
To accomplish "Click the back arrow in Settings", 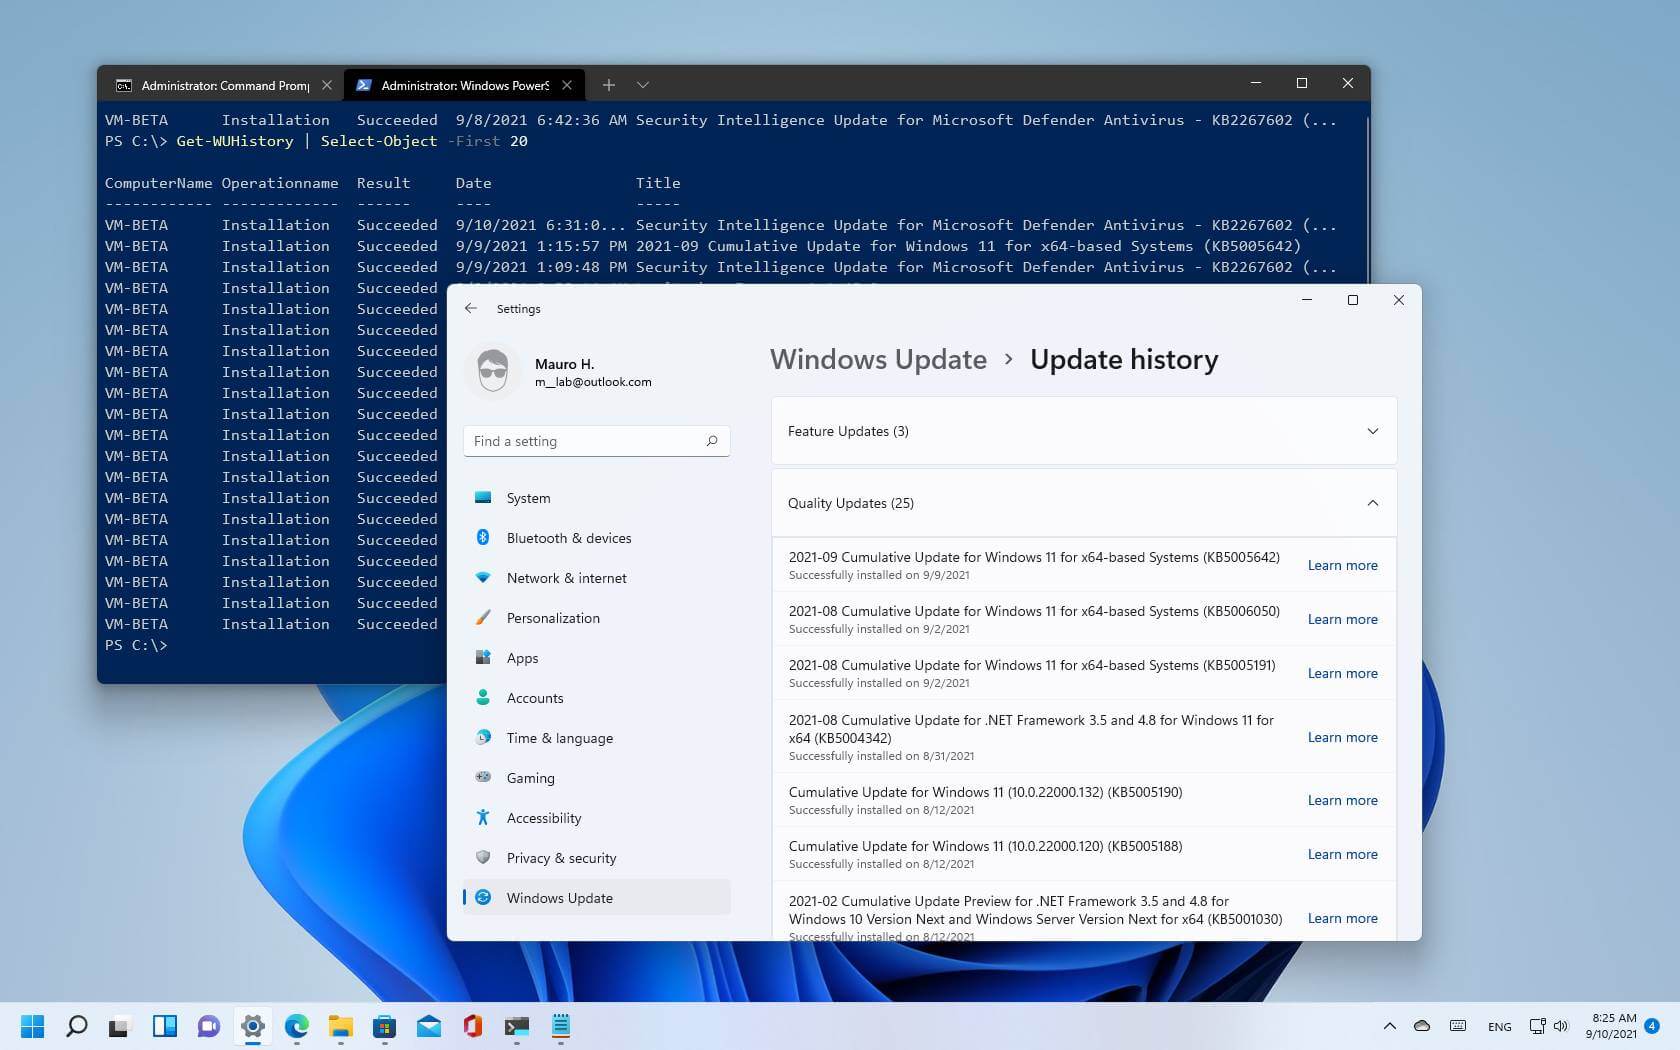I will tap(471, 308).
